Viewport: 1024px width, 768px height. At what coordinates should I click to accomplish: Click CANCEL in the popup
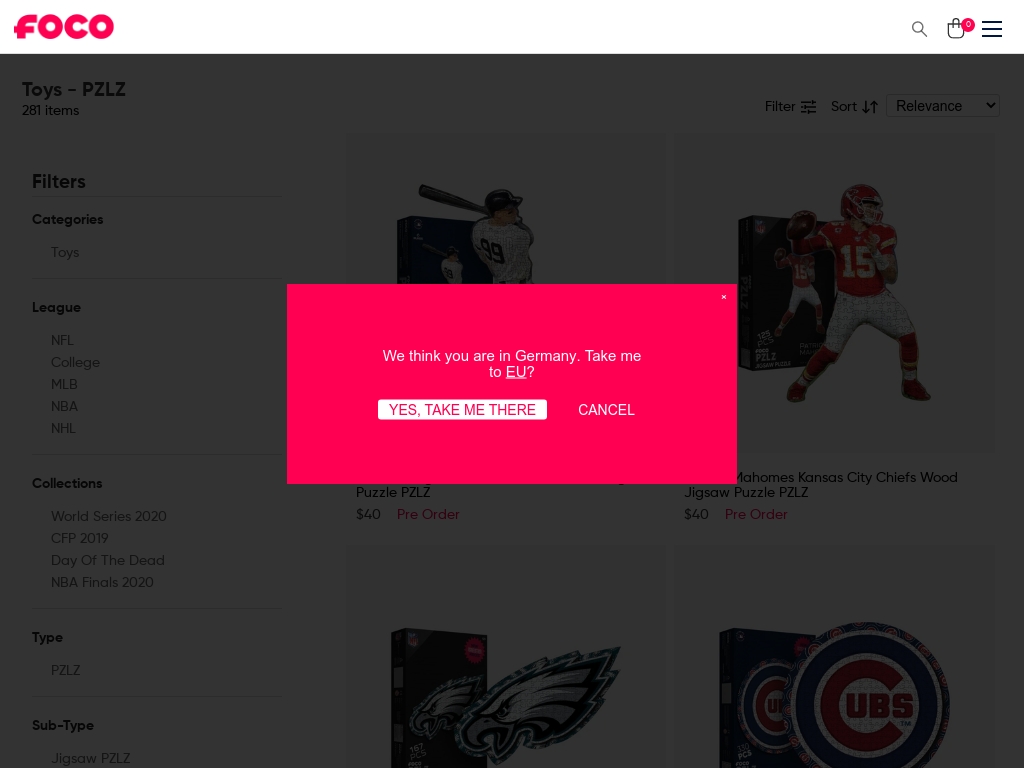pyautogui.click(x=606, y=409)
